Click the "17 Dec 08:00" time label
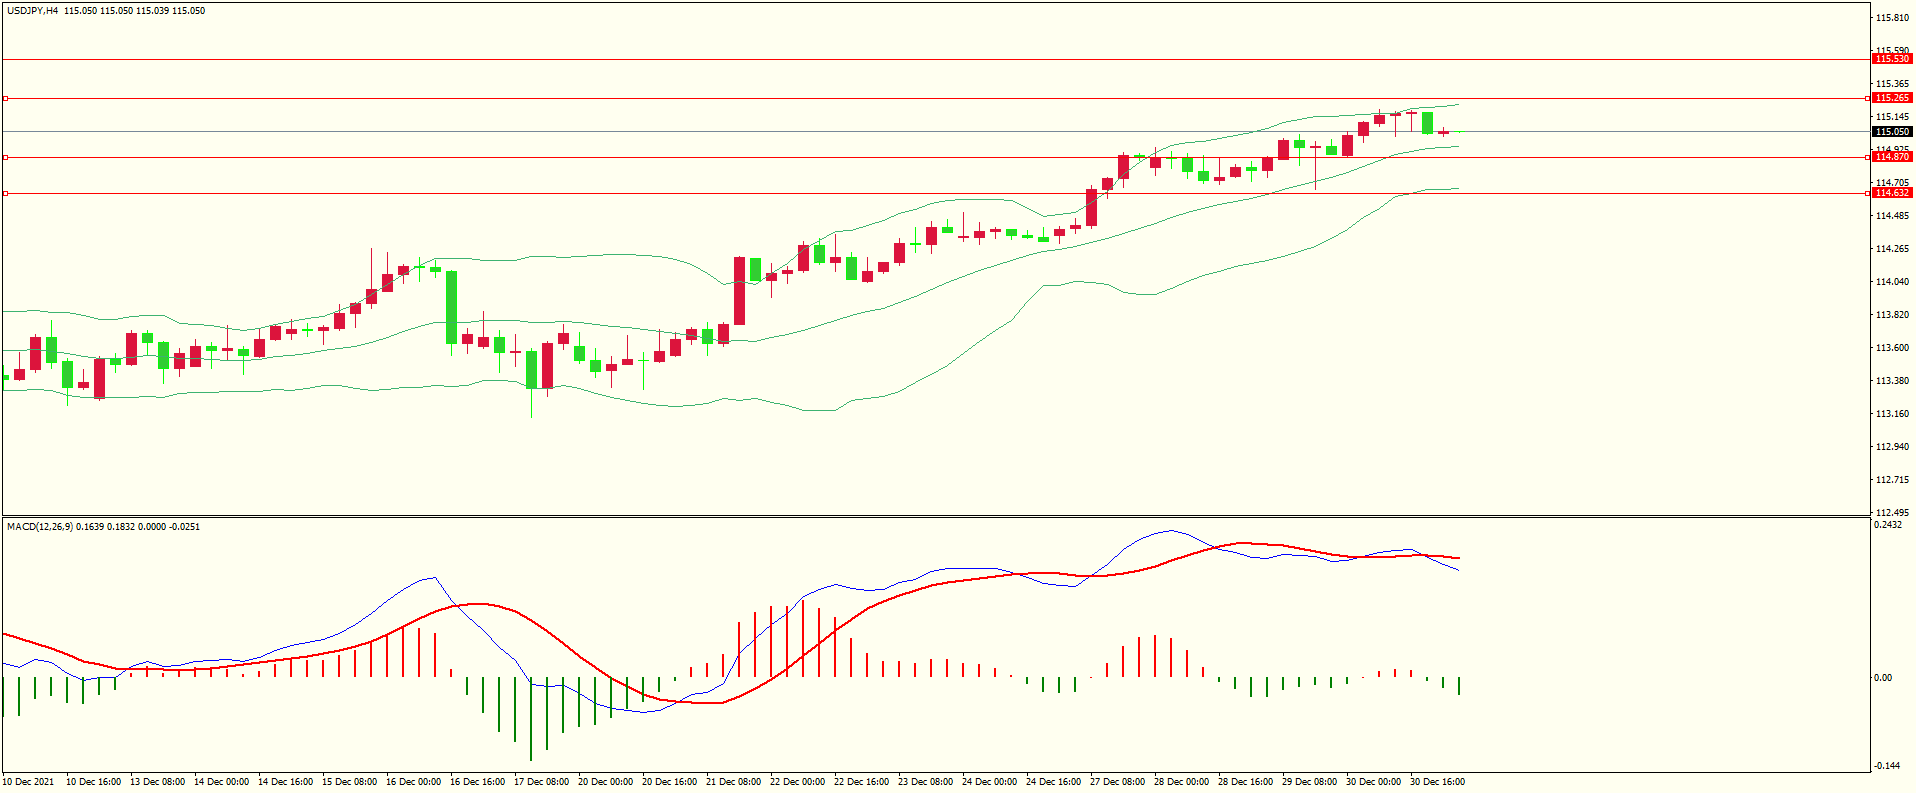 (x=541, y=782)
